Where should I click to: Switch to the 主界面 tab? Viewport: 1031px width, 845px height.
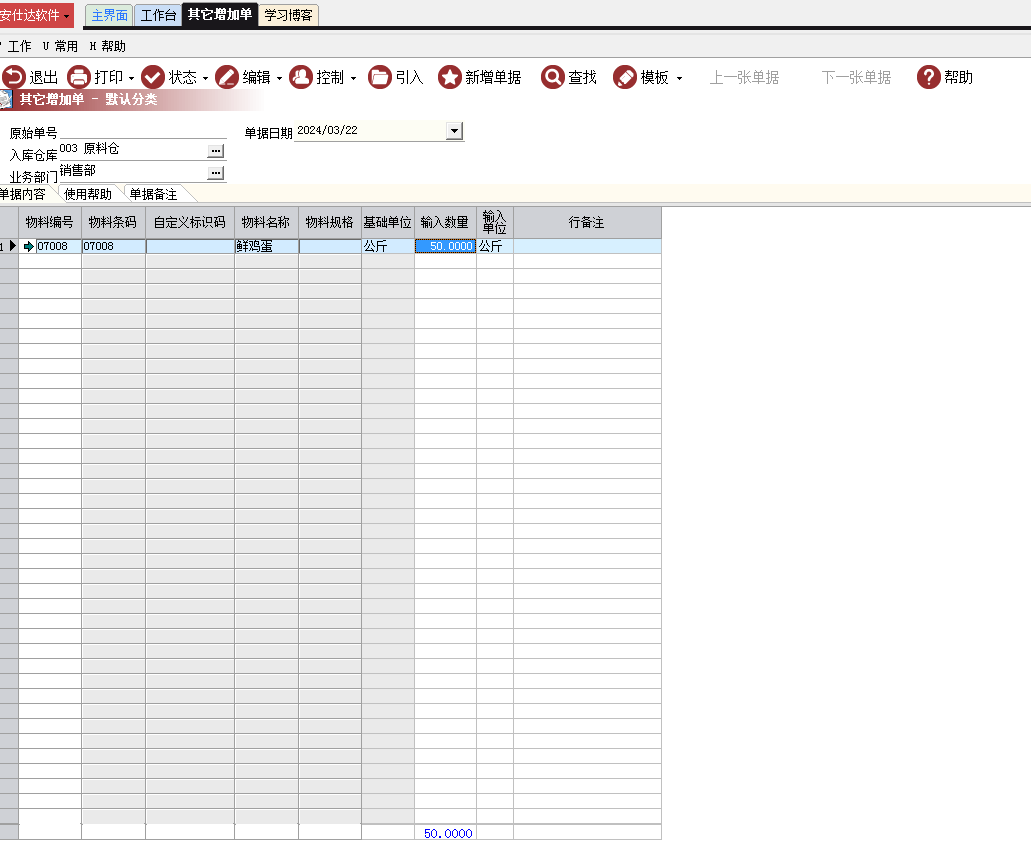[109, 15]
